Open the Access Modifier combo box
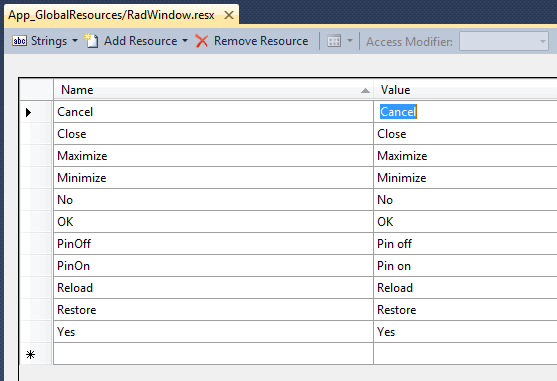Image resolution: width=557 pixels, height=381 pixels. pos(504,42)
